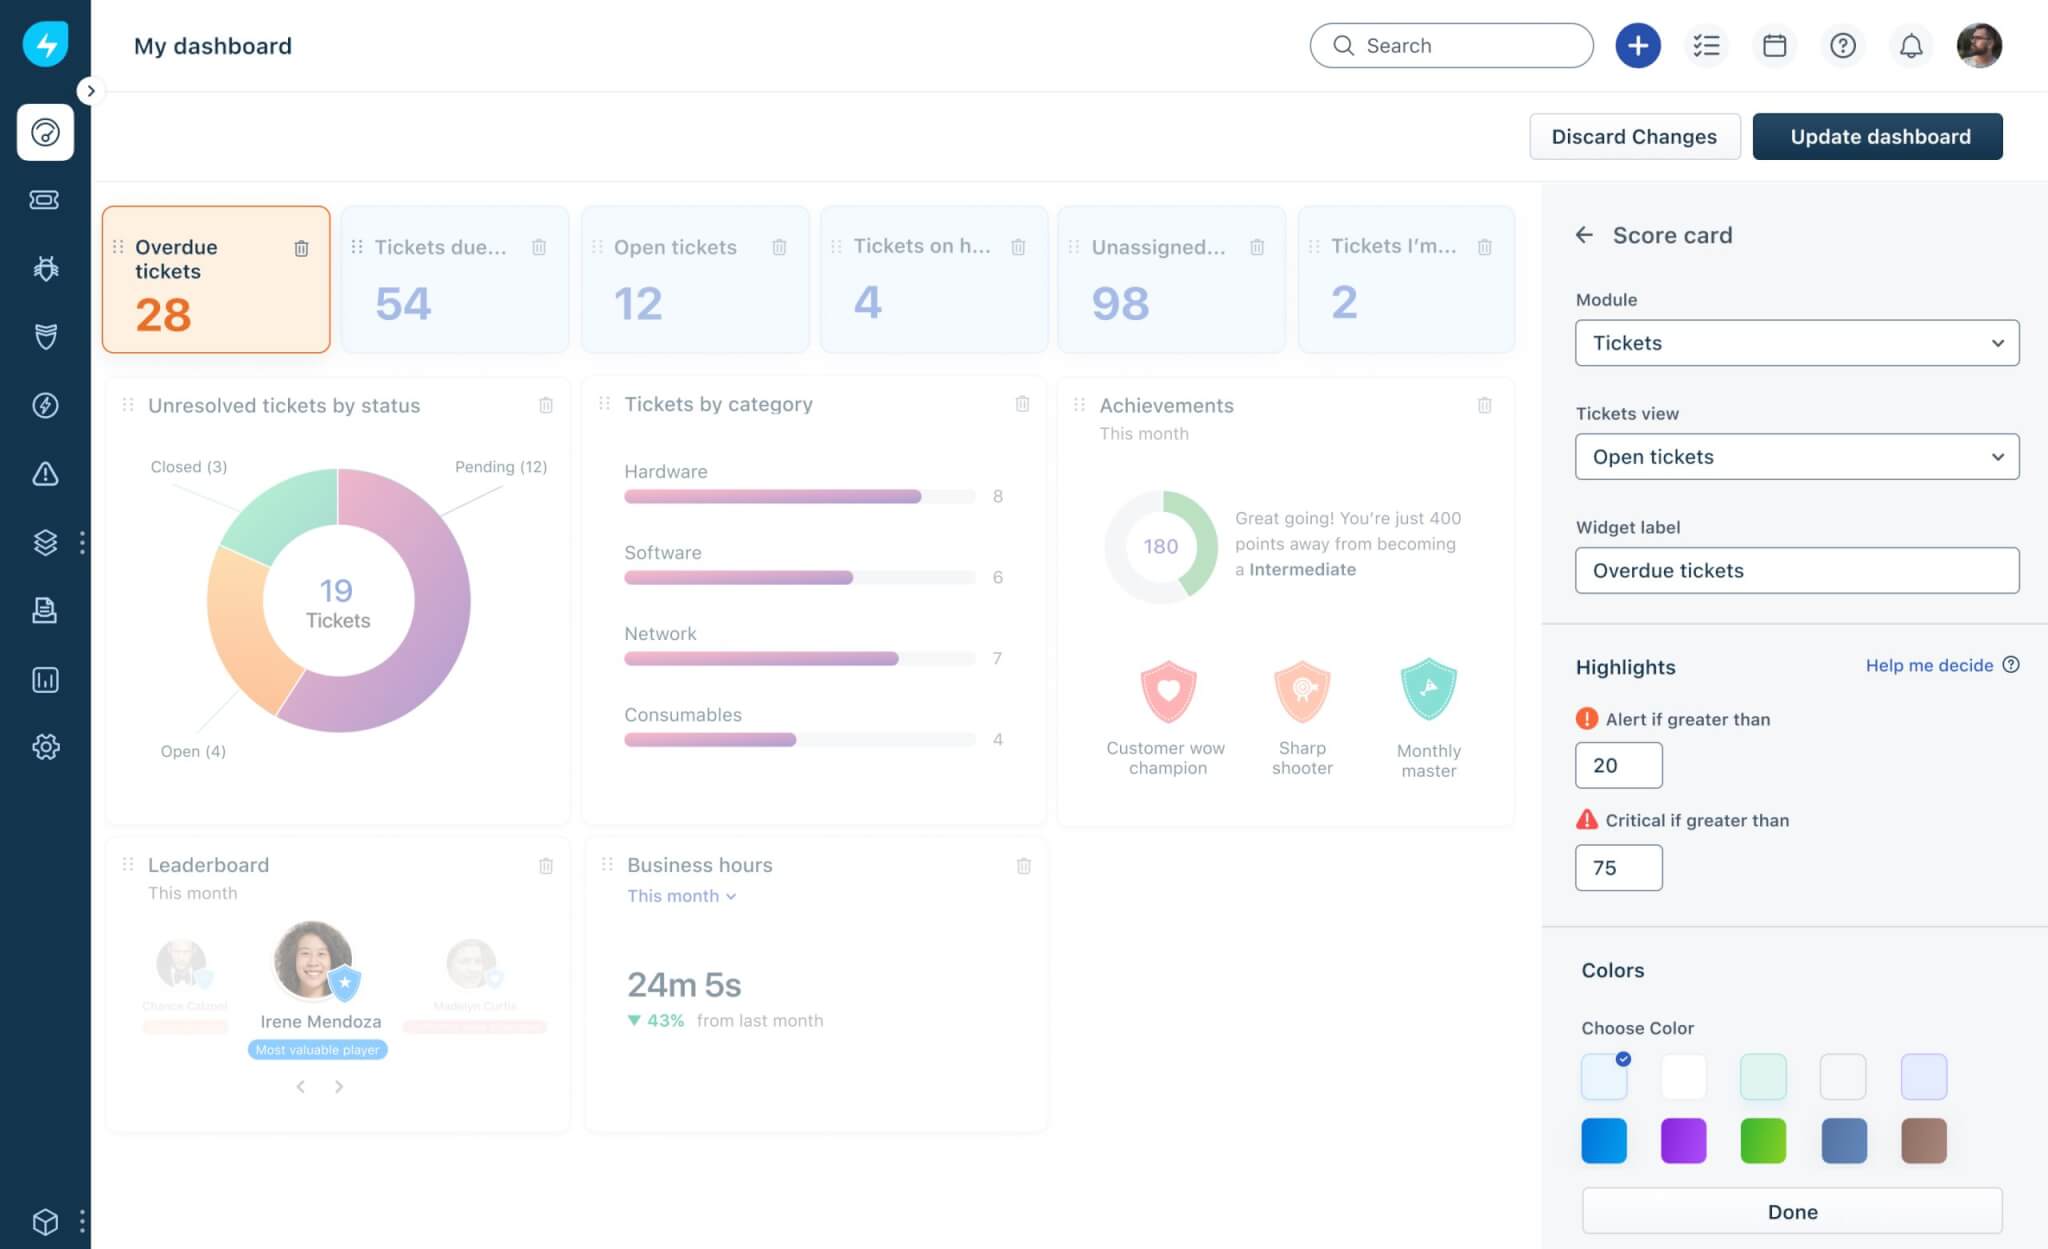Screen dimensions: 2048x1249
Task: Open the task checklist icon
Action: click(x=1706, y=46)
